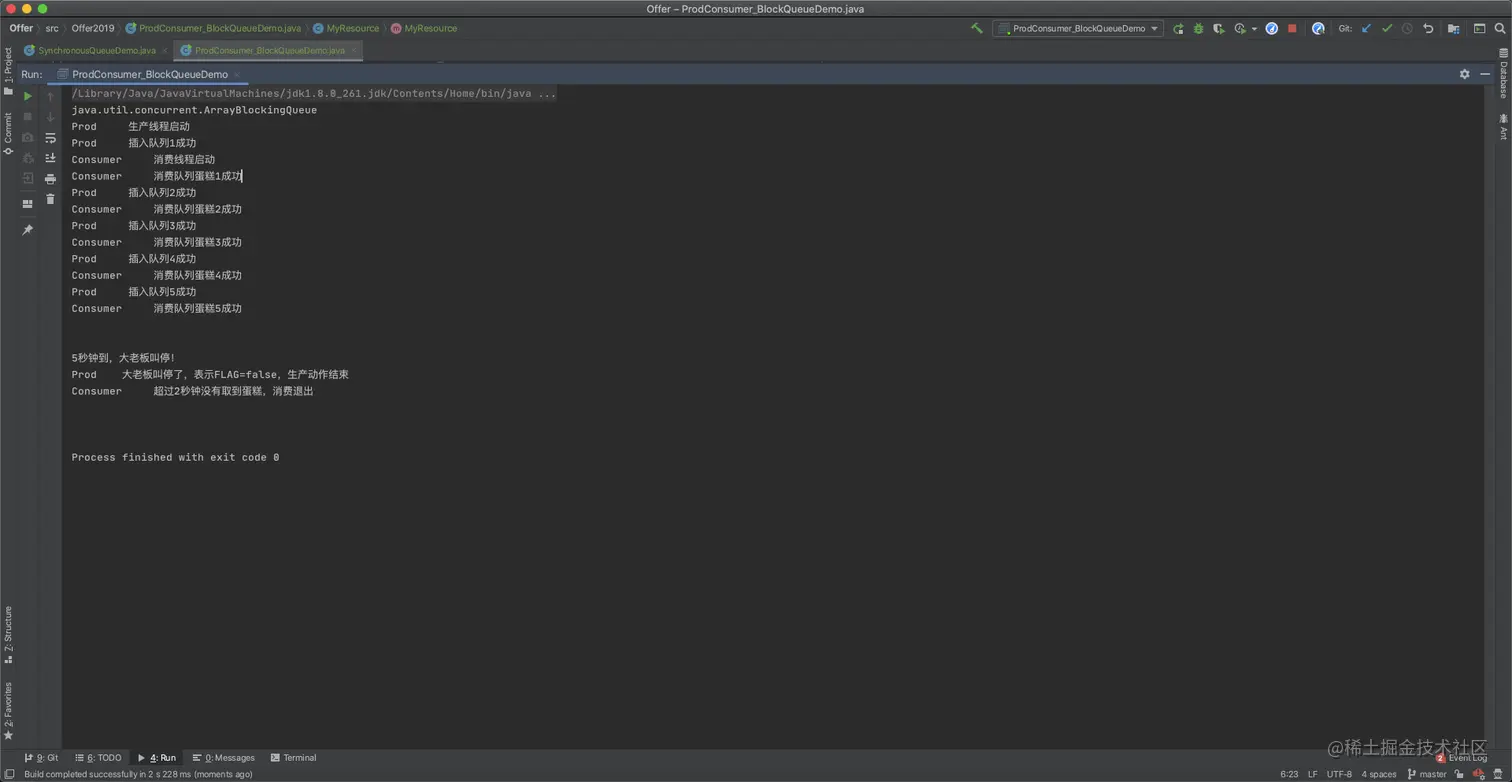Select the ProdConsumer_BlockQueueDemo run tab
This screenshot has height=782, width=1512.
pos(149,75)
